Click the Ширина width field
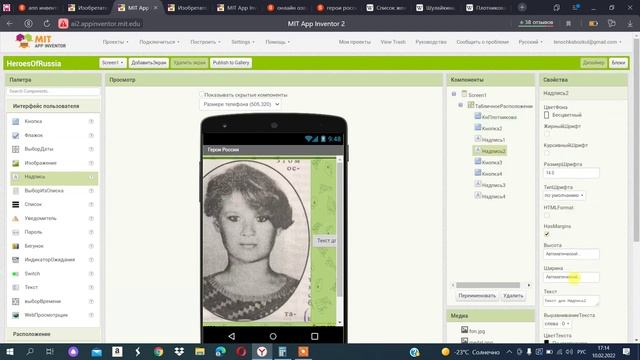640x360 pixels. (571, 277)
